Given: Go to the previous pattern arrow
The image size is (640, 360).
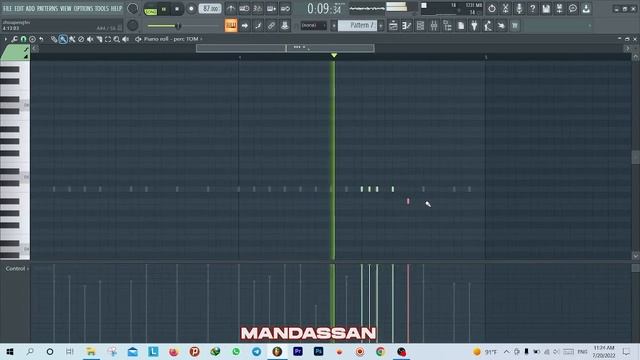Looking at the screenshot, I should [x=333, y=26].
